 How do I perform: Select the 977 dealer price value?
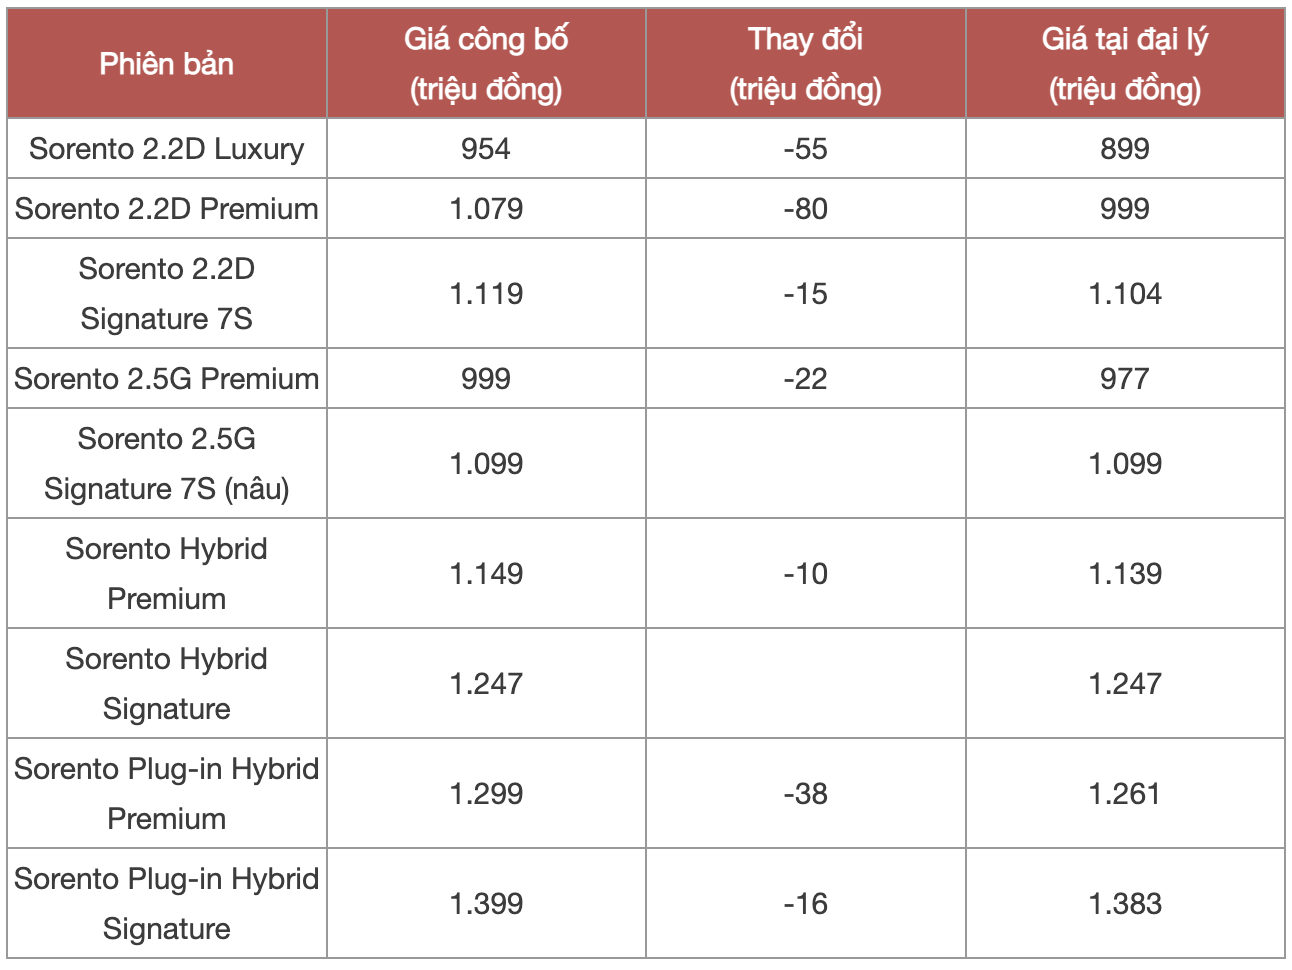(1125, 379)
